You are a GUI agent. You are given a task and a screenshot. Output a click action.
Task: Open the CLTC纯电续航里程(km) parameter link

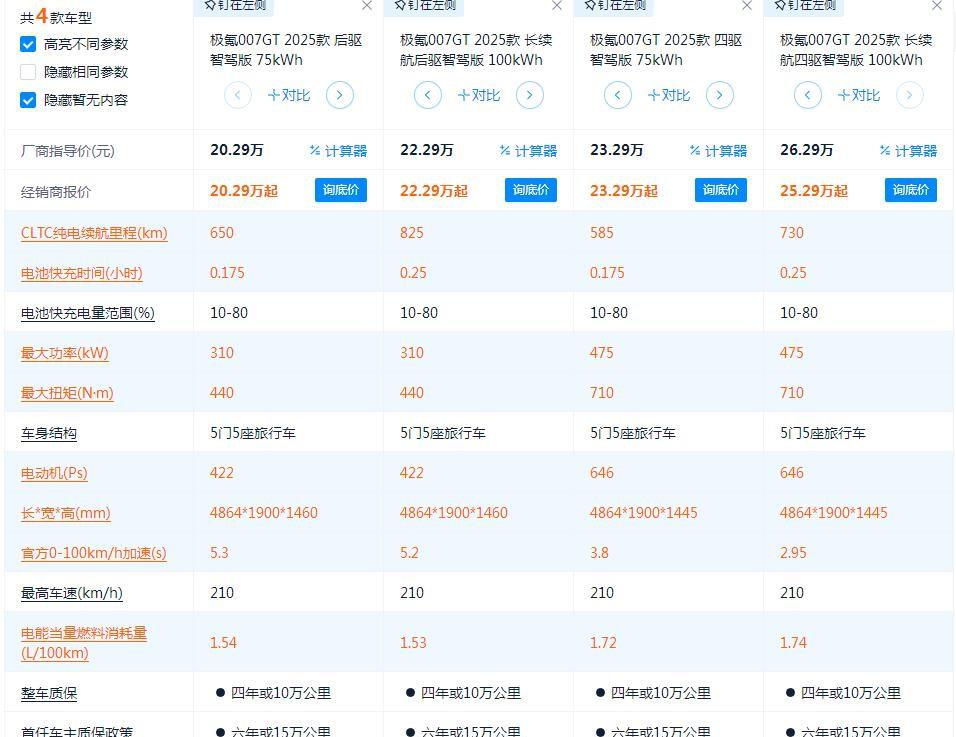tap(94, 233)
